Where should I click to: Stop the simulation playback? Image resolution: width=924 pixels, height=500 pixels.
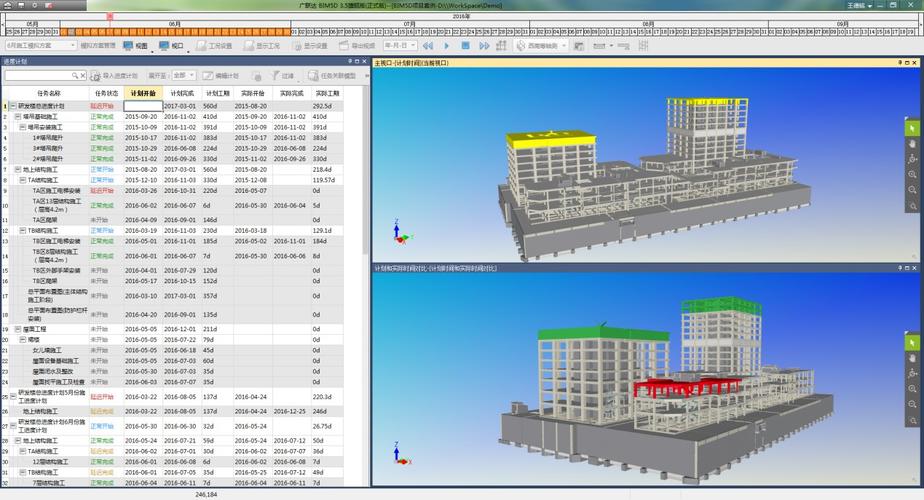point(464,46)
